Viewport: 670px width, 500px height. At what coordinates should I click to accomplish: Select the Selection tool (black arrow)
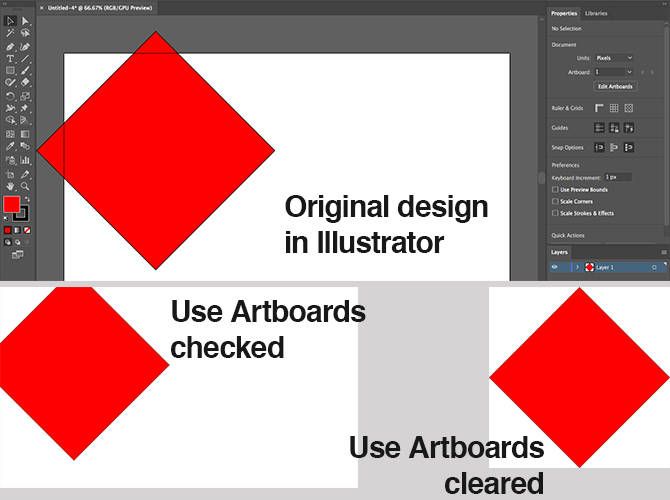10,21
